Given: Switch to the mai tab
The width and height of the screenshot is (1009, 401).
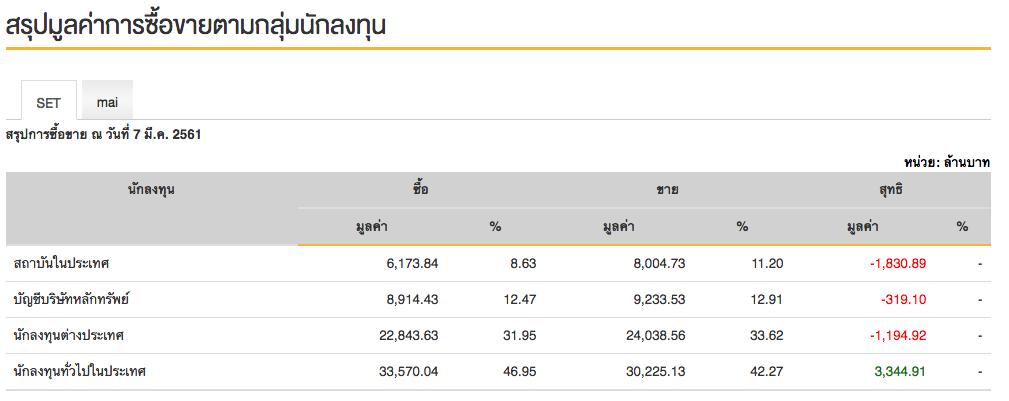Looking at the screenshot, I should pos(107,102).
